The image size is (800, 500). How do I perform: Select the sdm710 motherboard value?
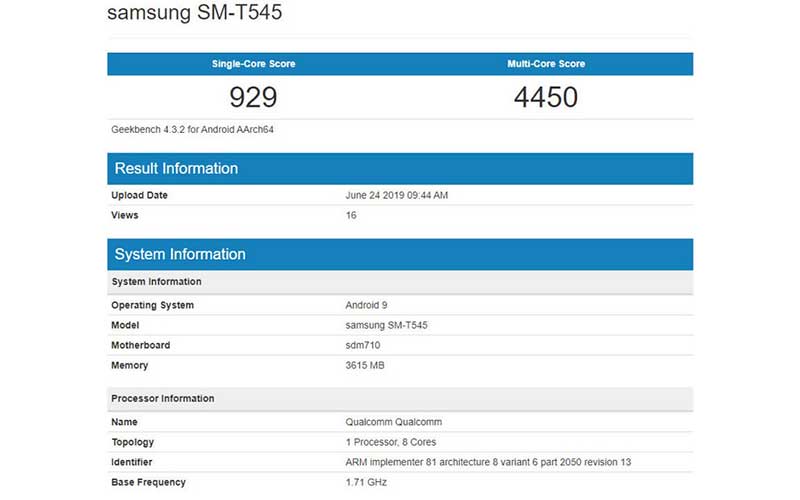tap(363, 345)
